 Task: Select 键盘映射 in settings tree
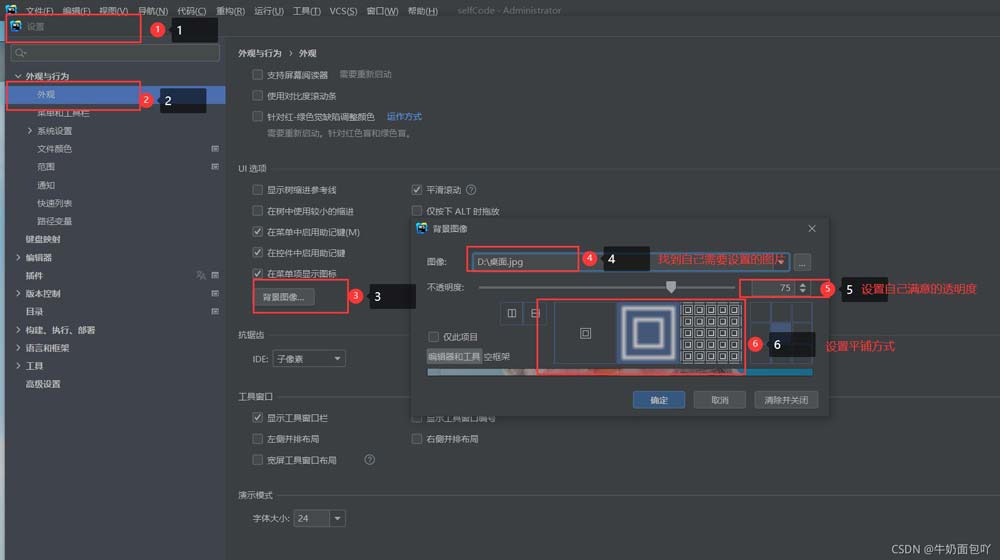click(x=43, y=239)
